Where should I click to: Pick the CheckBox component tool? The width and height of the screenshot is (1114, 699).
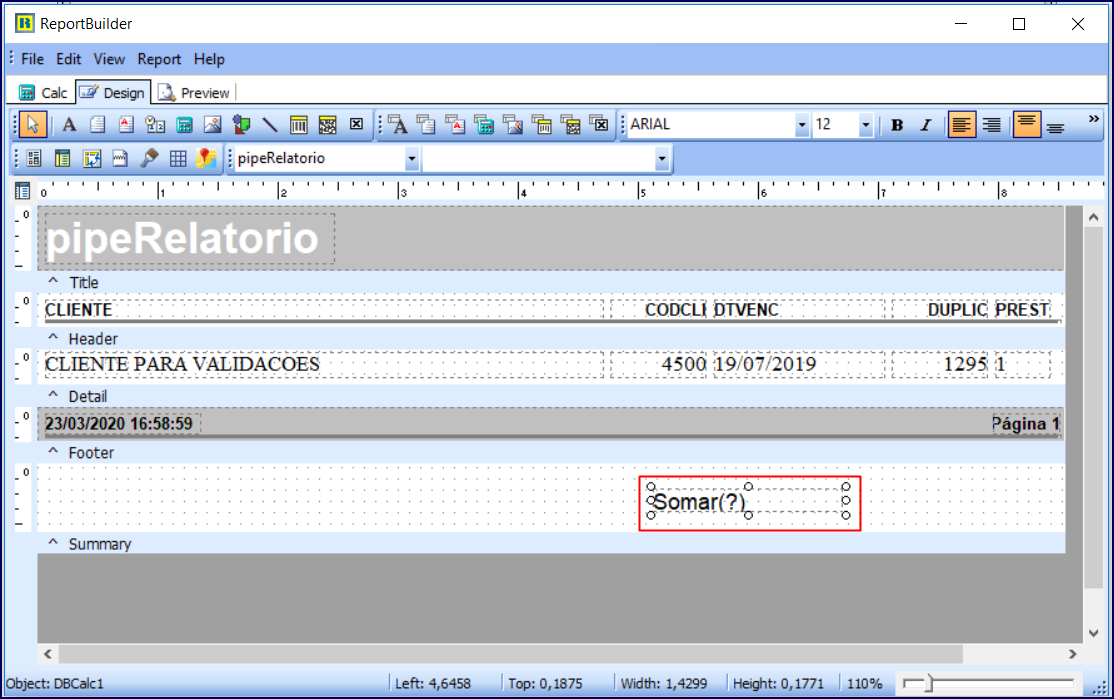356,125
